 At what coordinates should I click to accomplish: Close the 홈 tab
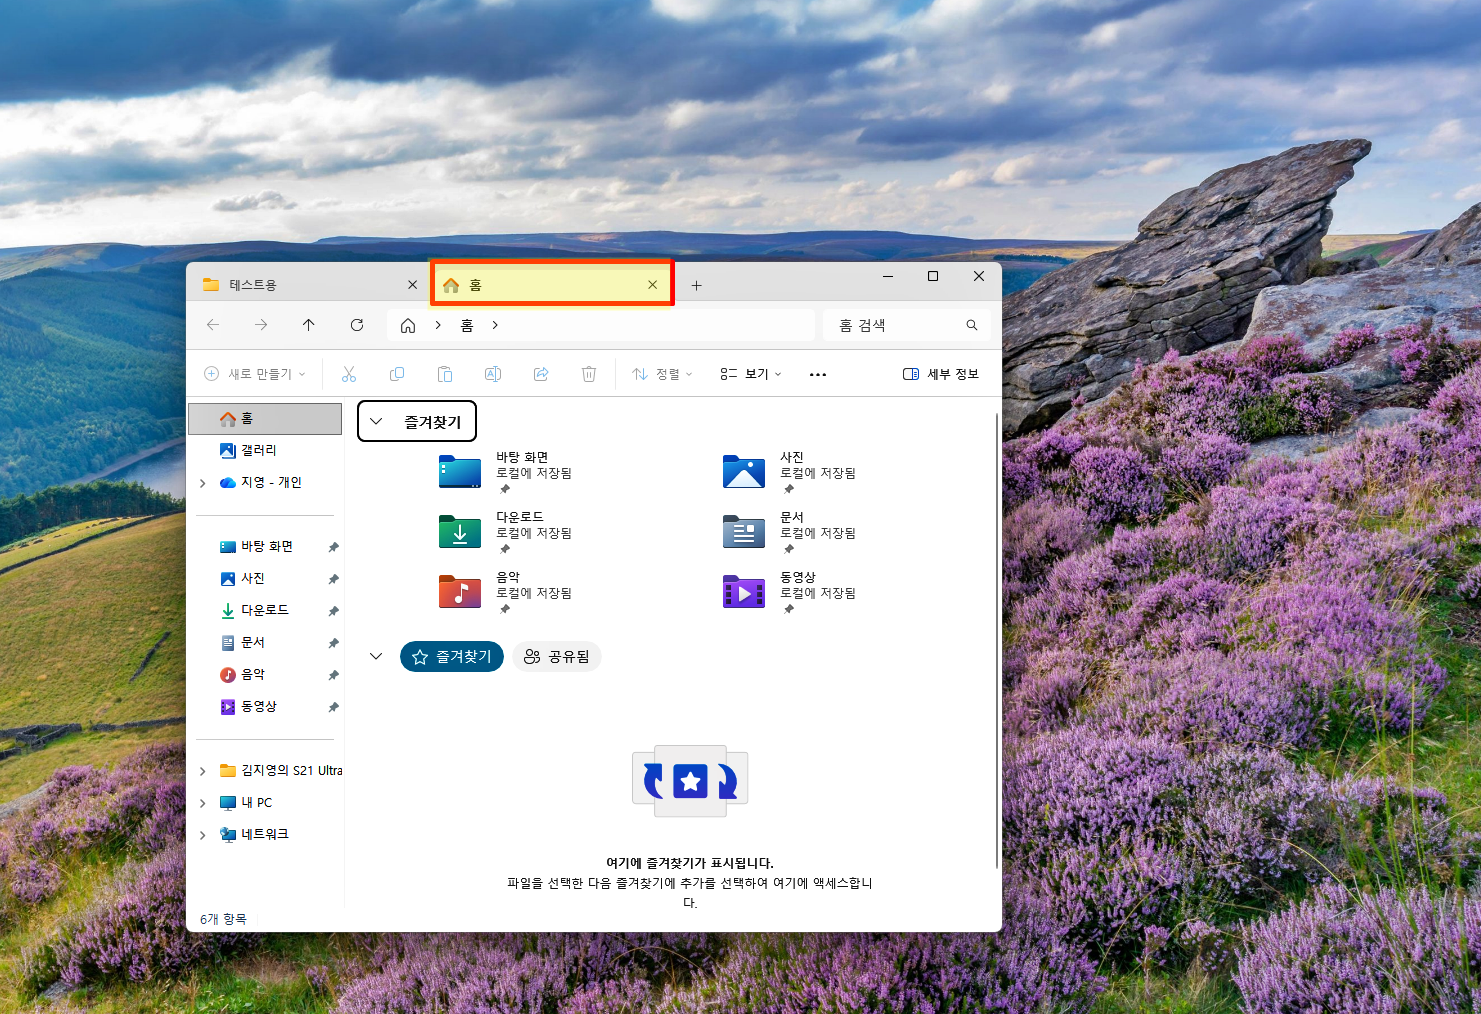coord(652,285)
